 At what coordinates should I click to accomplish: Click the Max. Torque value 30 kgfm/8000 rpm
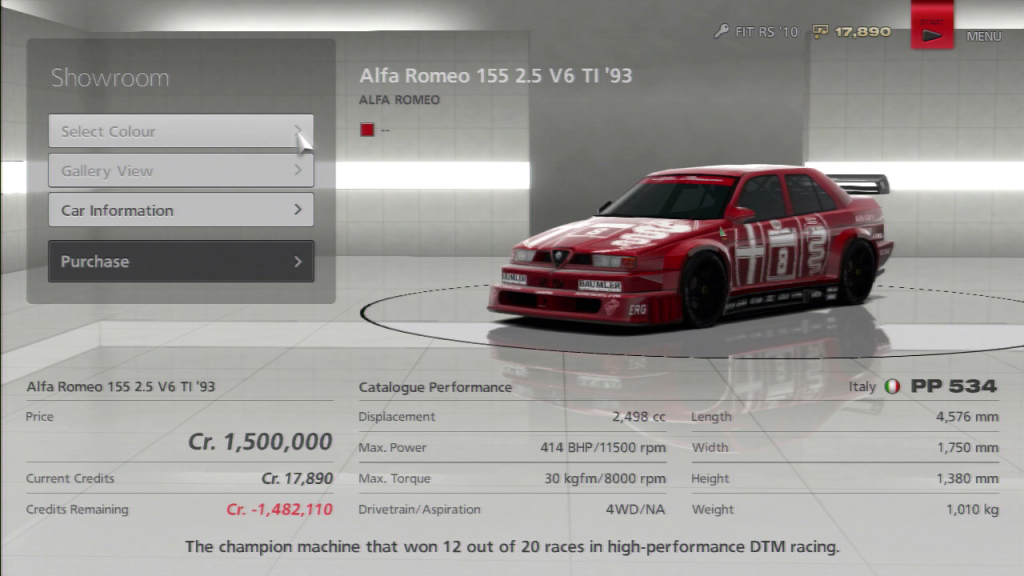[605, 479]
